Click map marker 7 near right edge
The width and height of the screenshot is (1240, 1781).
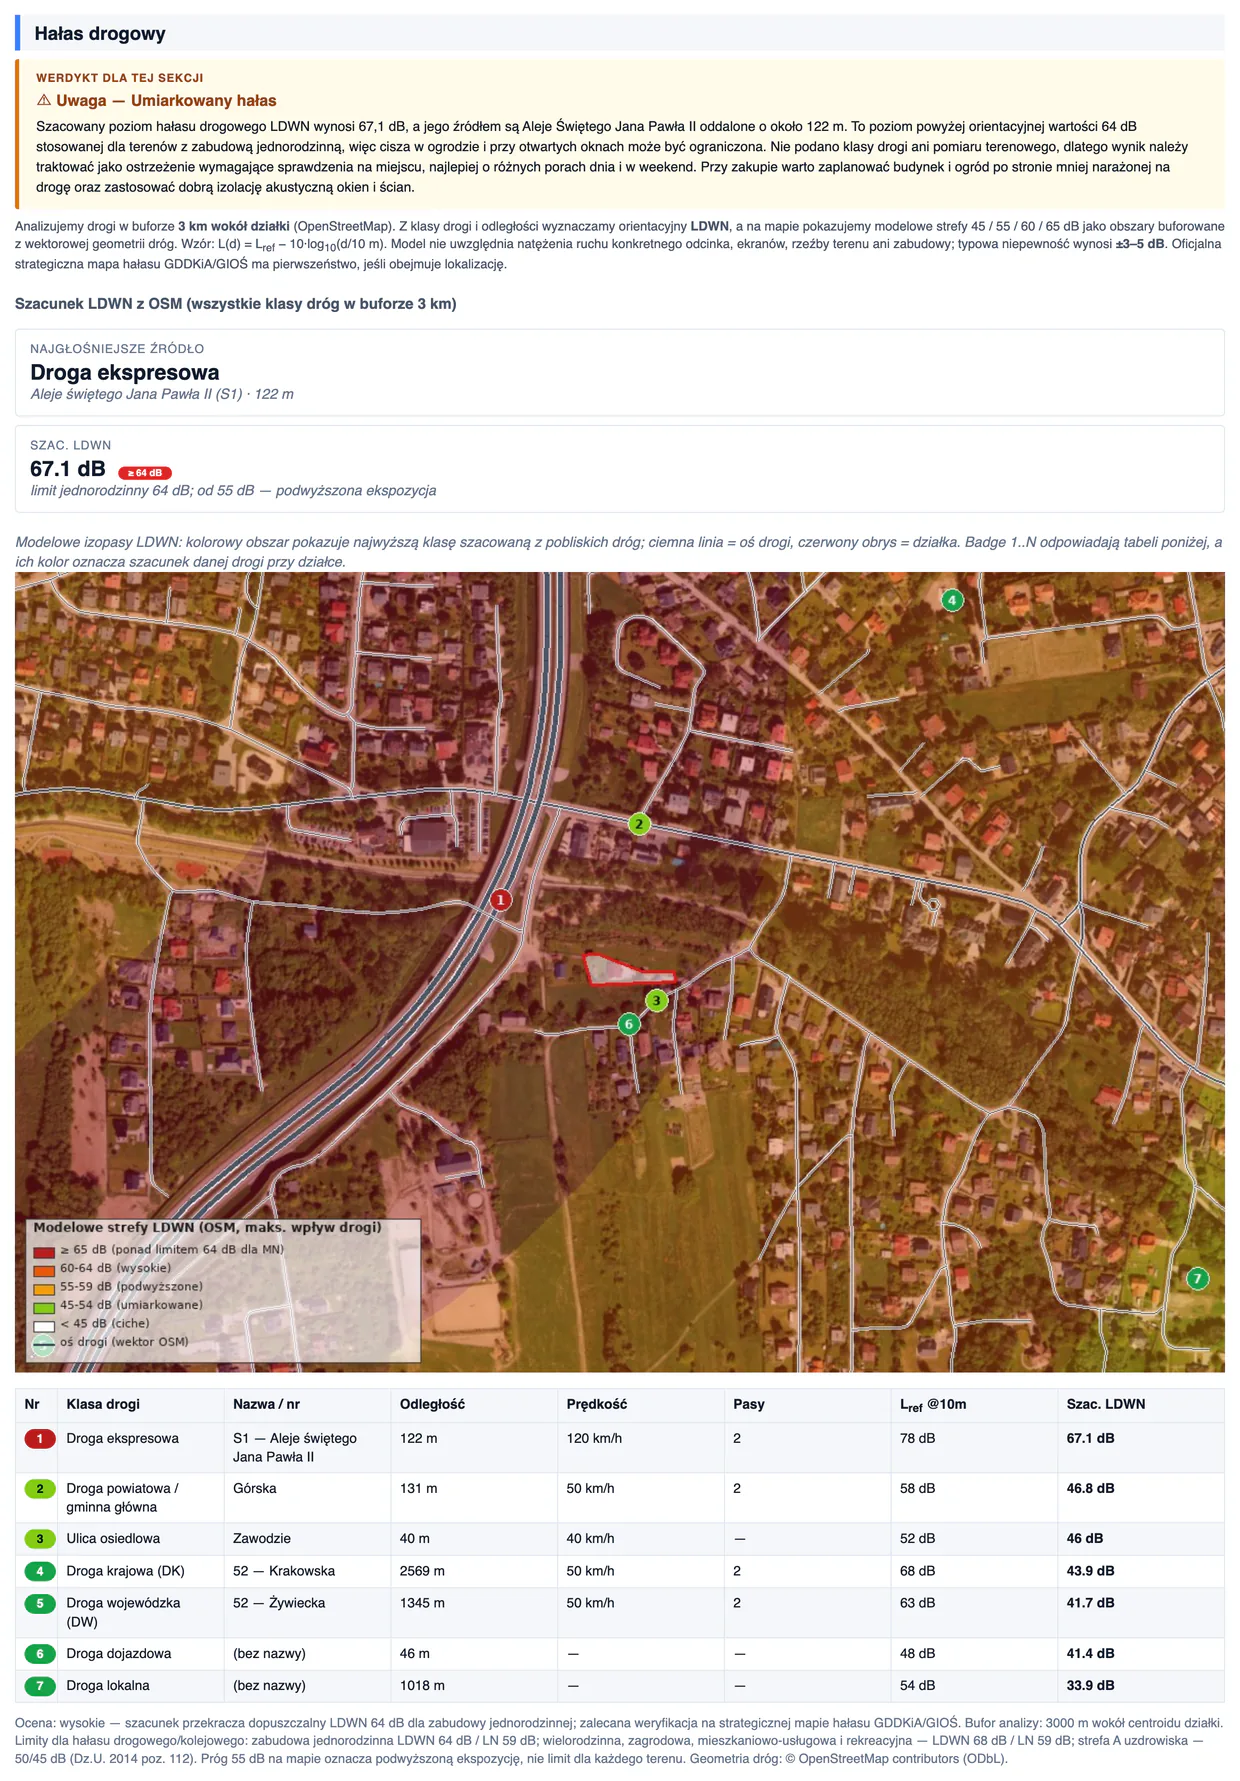click(1197, 1278)
